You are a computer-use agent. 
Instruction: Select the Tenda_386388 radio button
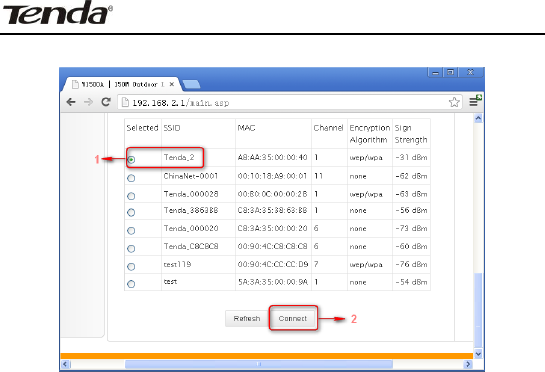pyautogui.click(x=131, y=212)
